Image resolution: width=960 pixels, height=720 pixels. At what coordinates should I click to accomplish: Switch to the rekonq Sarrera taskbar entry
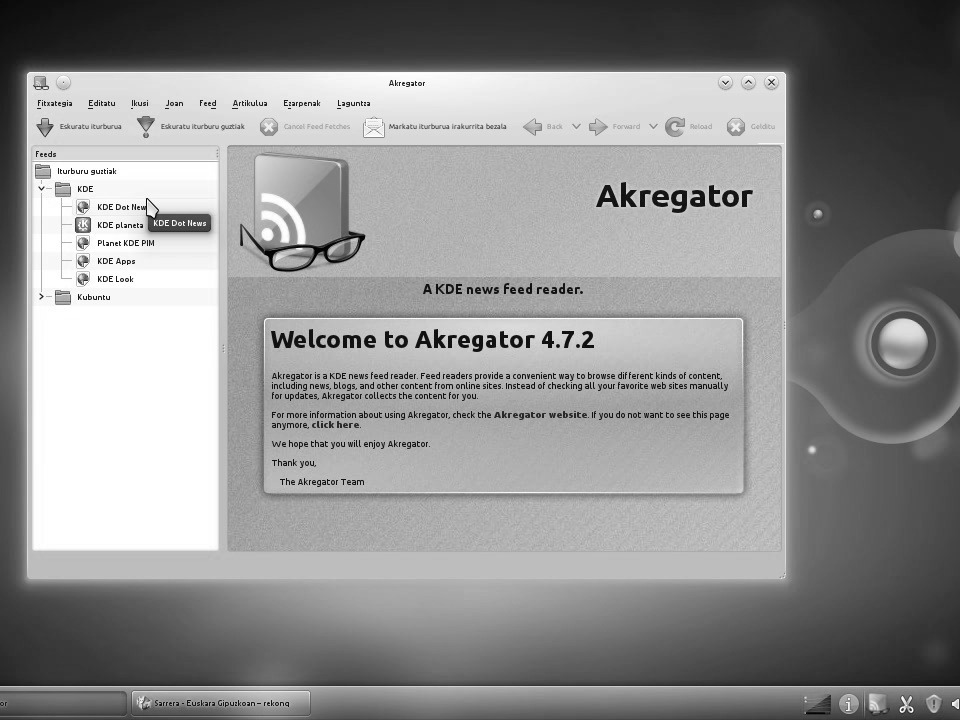point(221,703)
